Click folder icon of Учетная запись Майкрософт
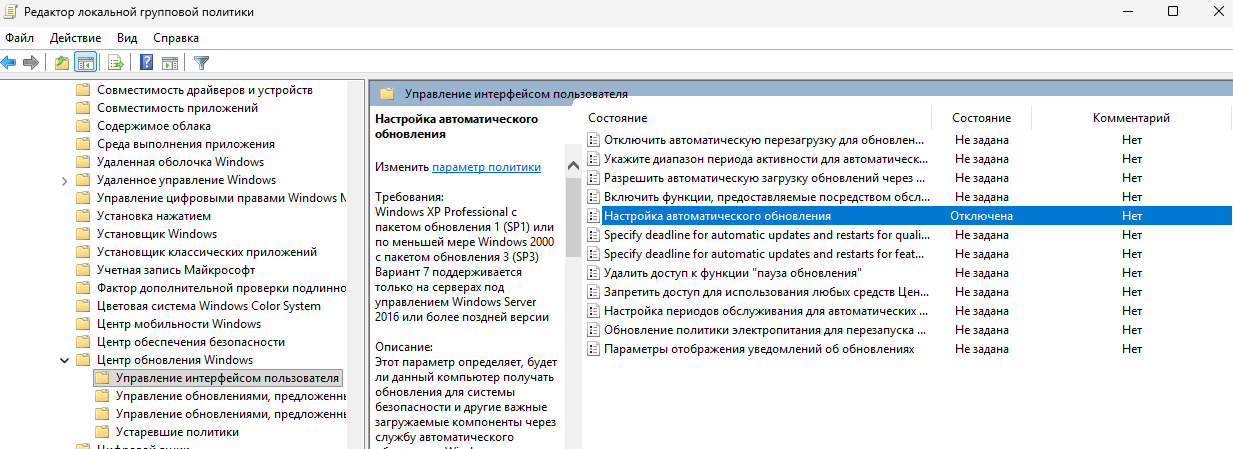The width and height of the screenshot is (1233, 449). [84, 270]
